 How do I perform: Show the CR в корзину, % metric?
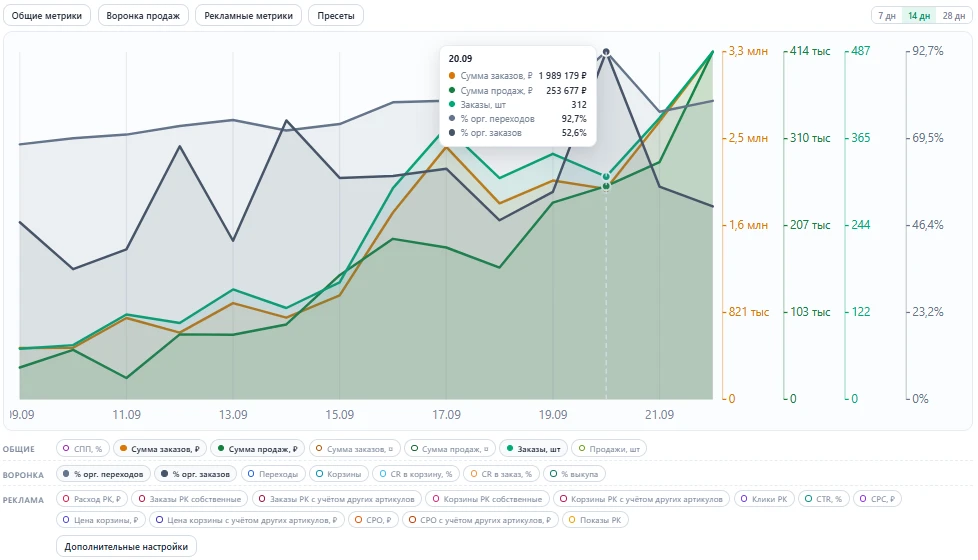[x=415, y=474]
